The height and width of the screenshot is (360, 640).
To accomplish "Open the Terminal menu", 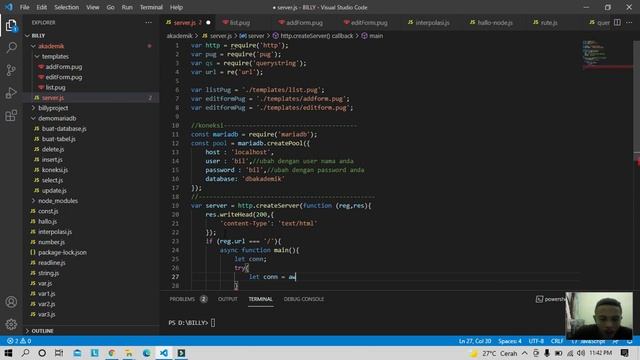I will tap(151, 7).
